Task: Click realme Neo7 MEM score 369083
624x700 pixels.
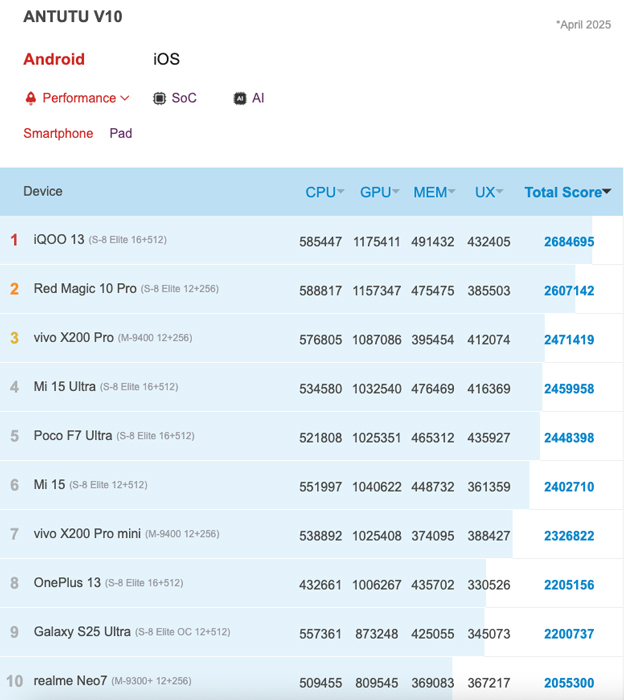Action: coord(433,683)
